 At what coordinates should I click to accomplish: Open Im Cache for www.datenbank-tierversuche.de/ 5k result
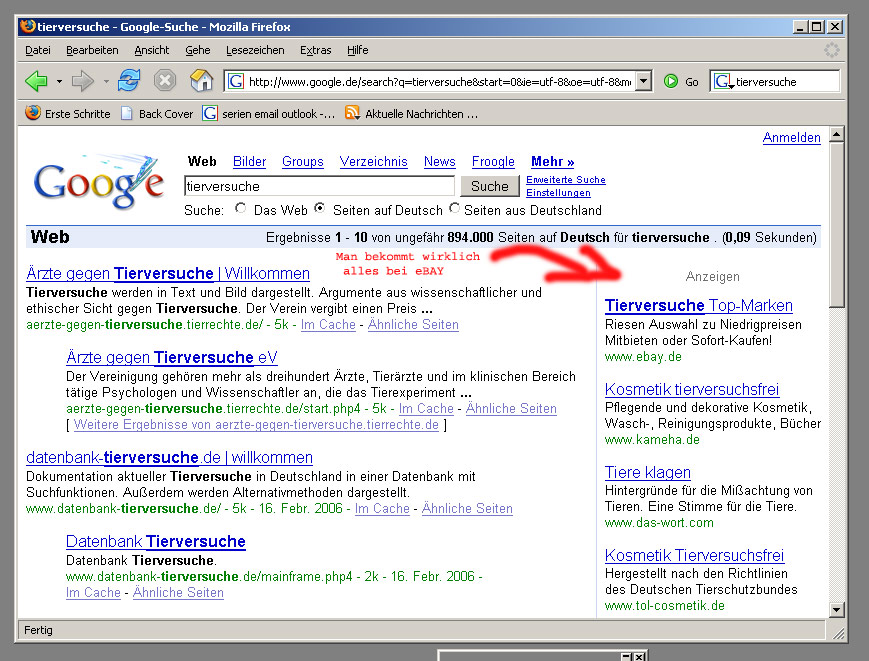tap(382, 508)
